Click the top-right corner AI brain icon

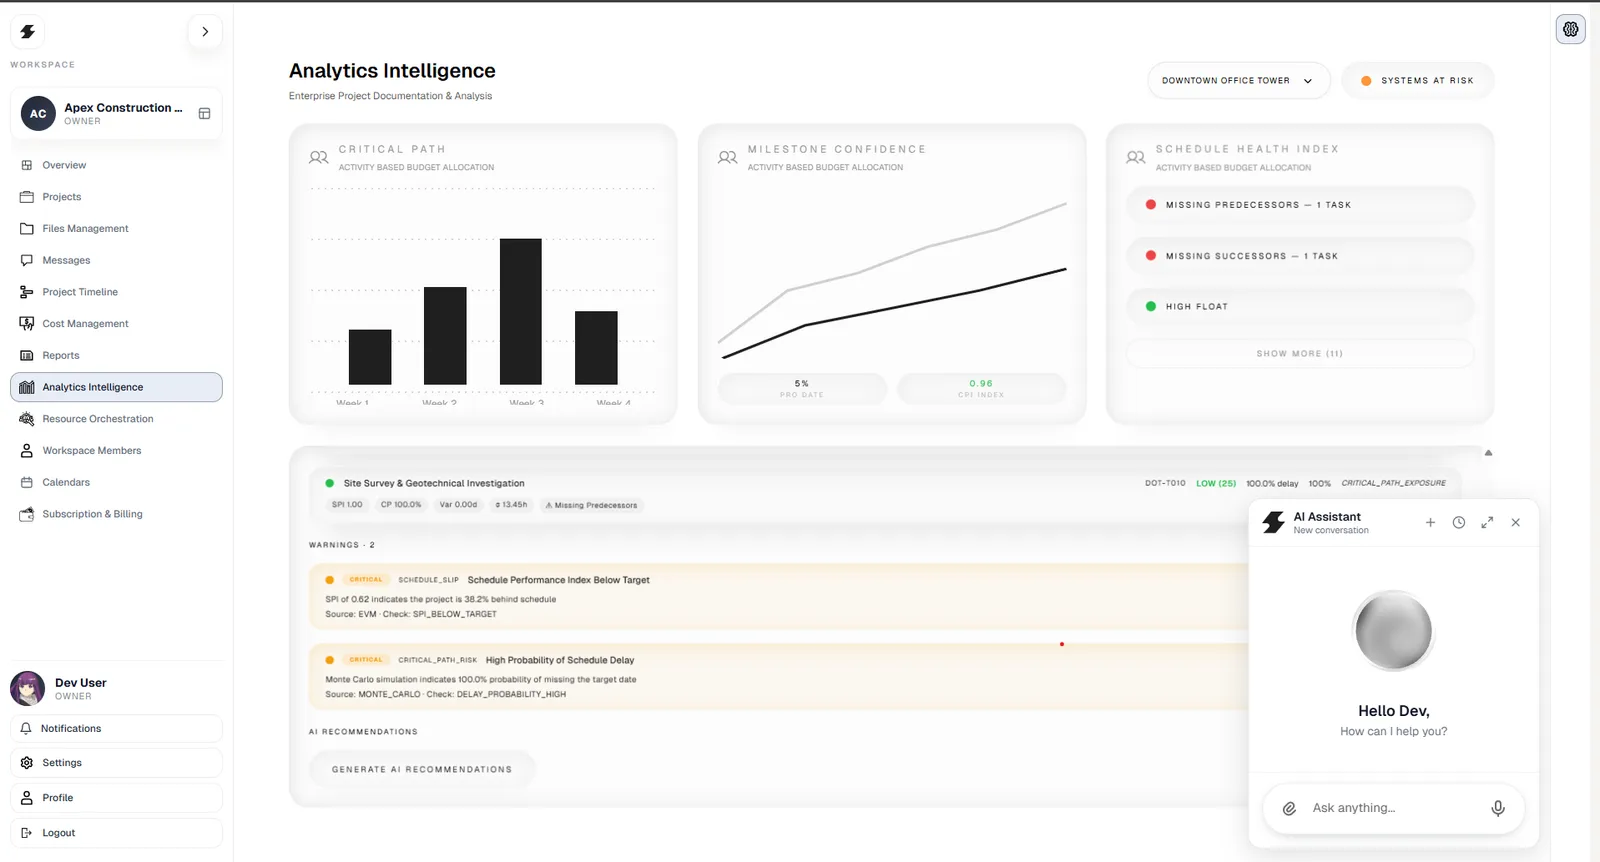coord(1571,29)
